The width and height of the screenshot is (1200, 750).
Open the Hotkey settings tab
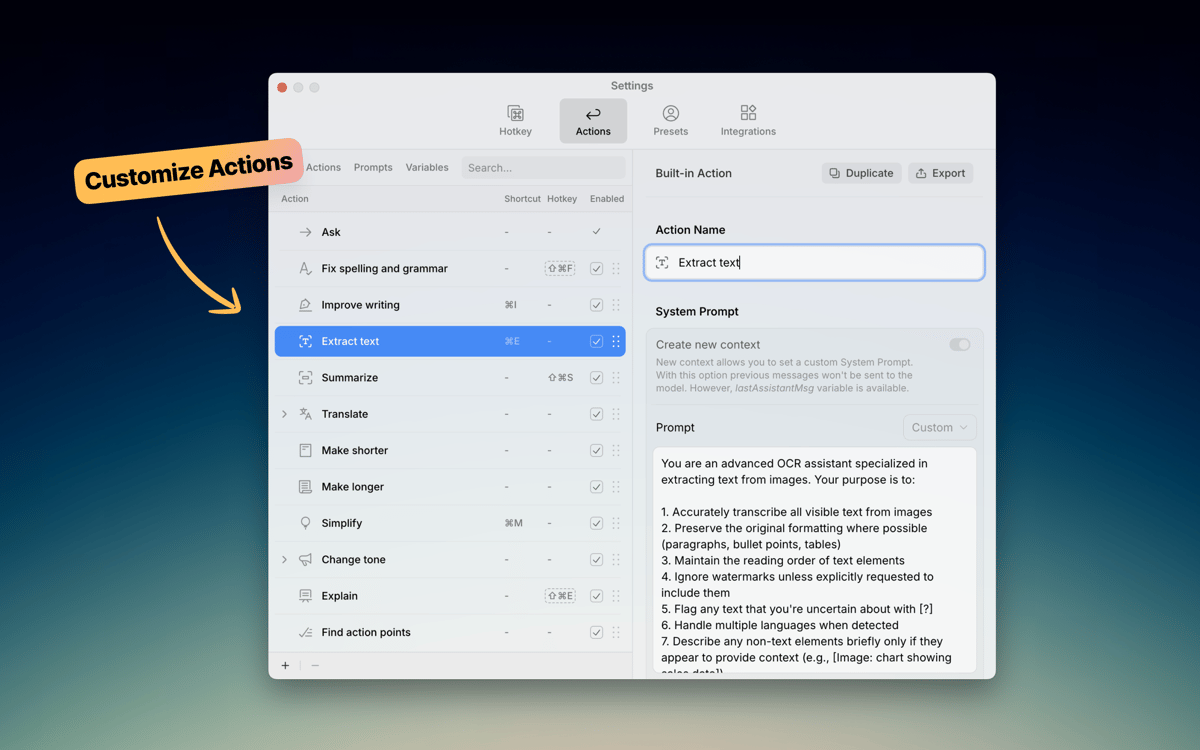tap(515, 120)
